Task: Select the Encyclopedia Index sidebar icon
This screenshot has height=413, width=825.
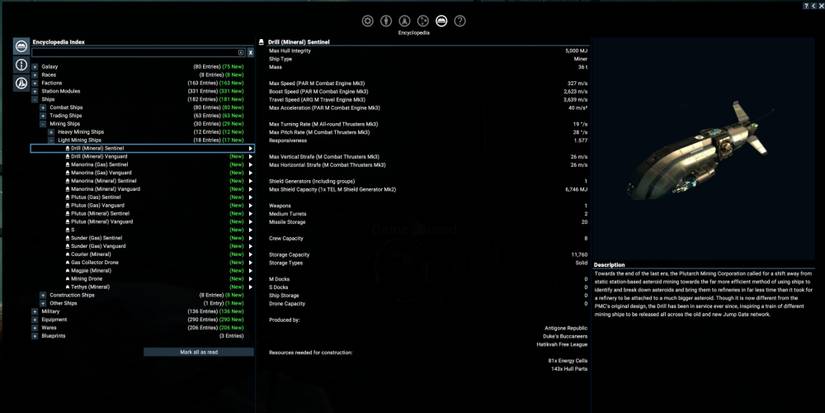Action: click(21, 46)
